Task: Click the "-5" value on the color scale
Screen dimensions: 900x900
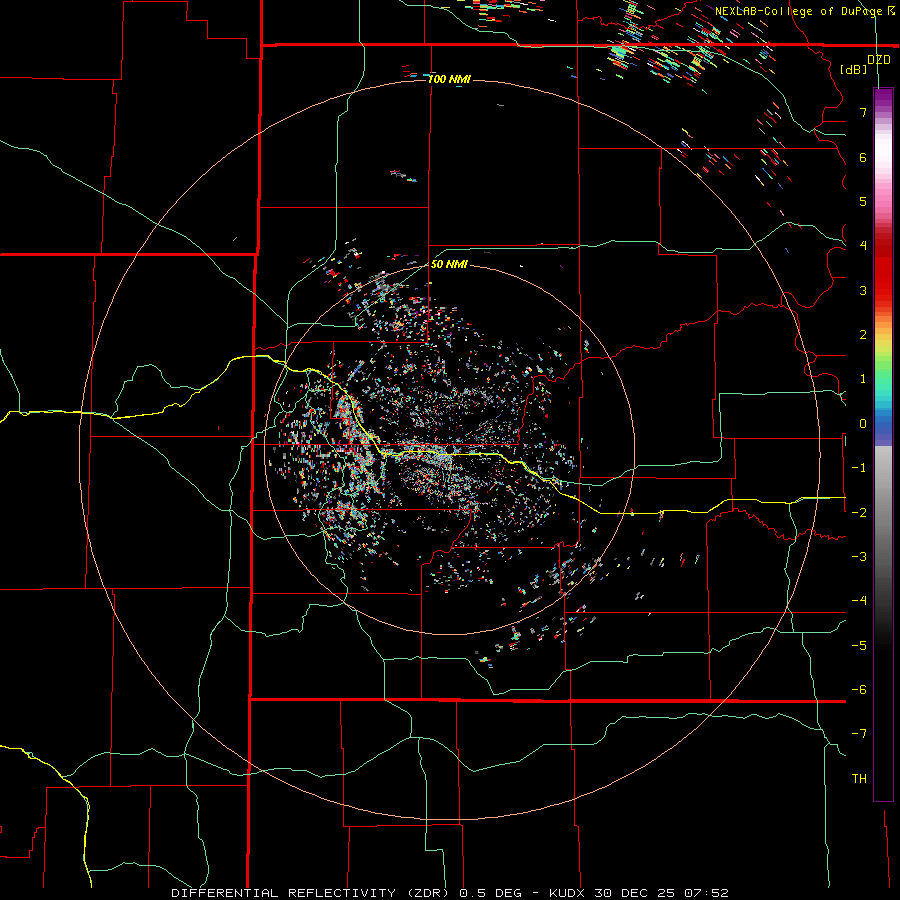Action: [x=859, y=645]
